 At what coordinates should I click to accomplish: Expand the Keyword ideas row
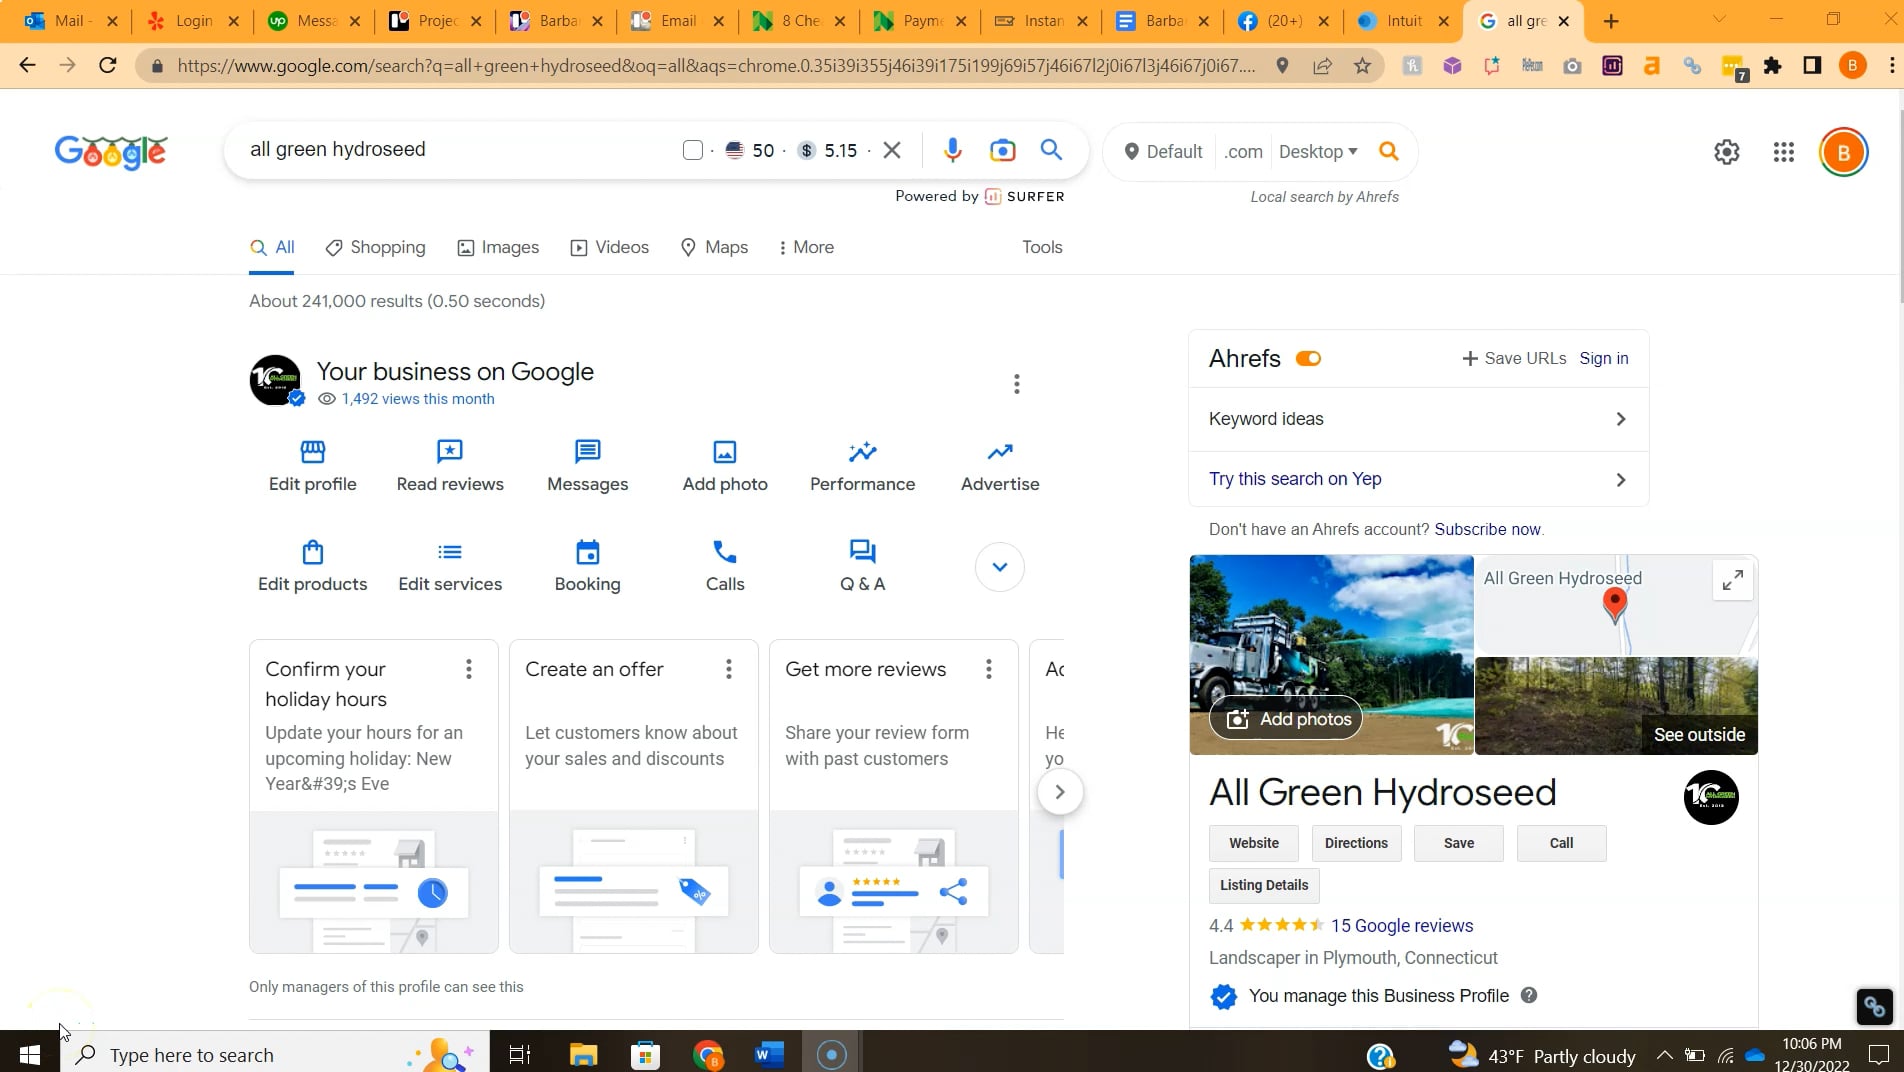point(1417,419)
